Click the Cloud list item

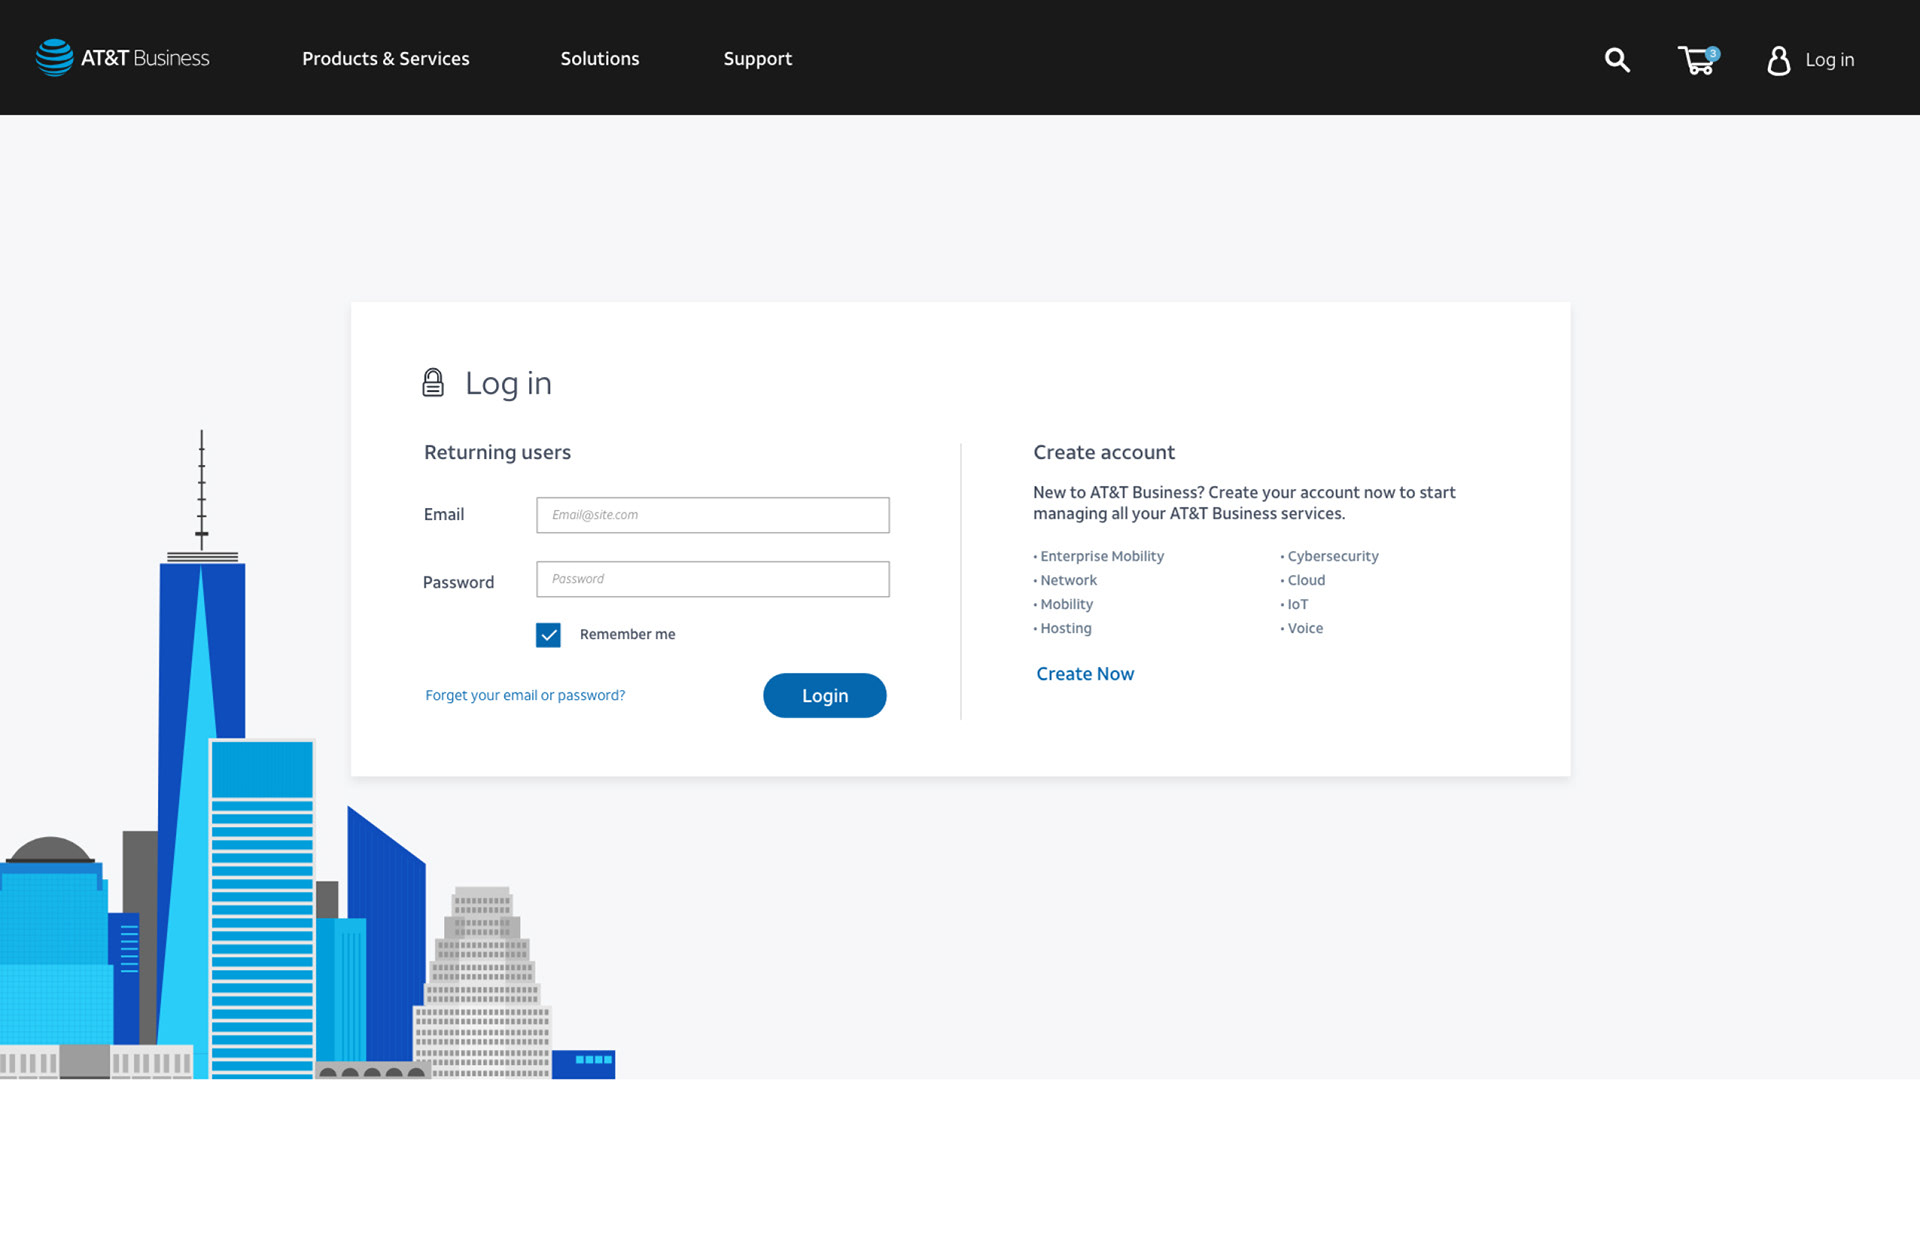[1306, 580]
